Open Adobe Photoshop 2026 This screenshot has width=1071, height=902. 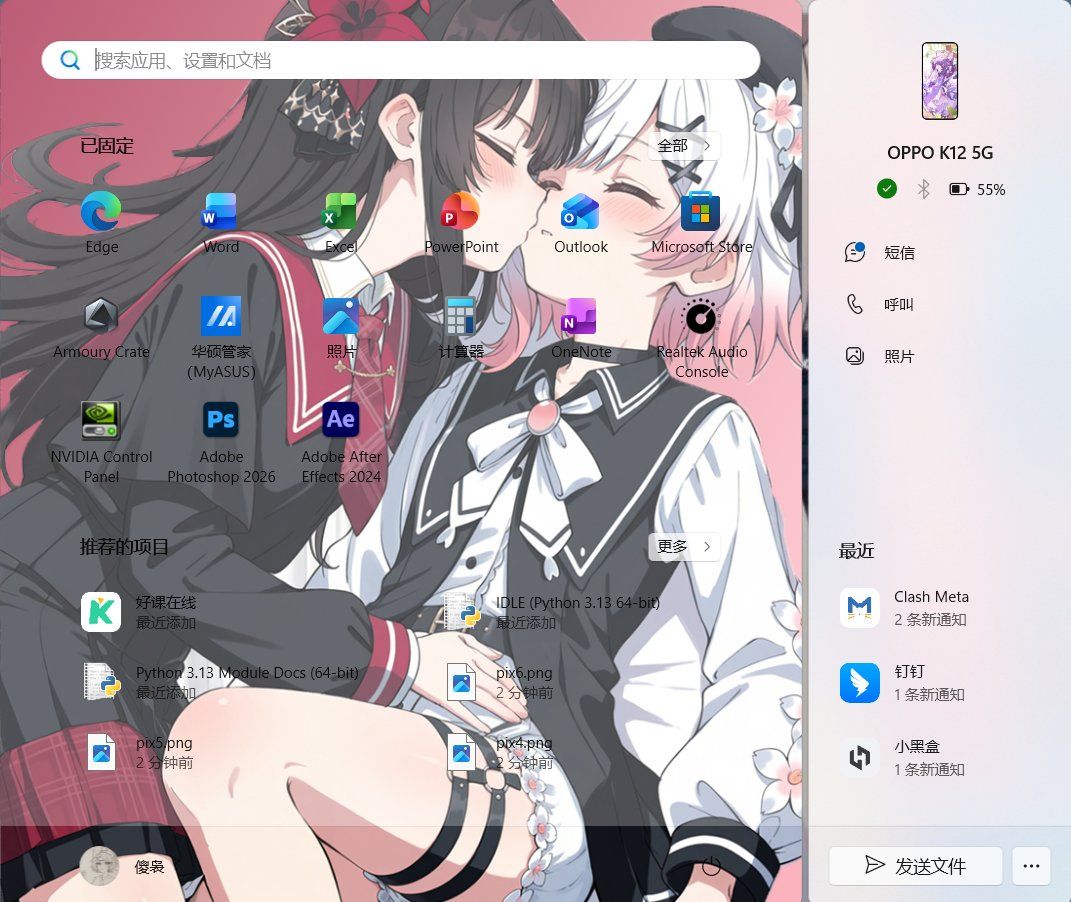point(221,442)
